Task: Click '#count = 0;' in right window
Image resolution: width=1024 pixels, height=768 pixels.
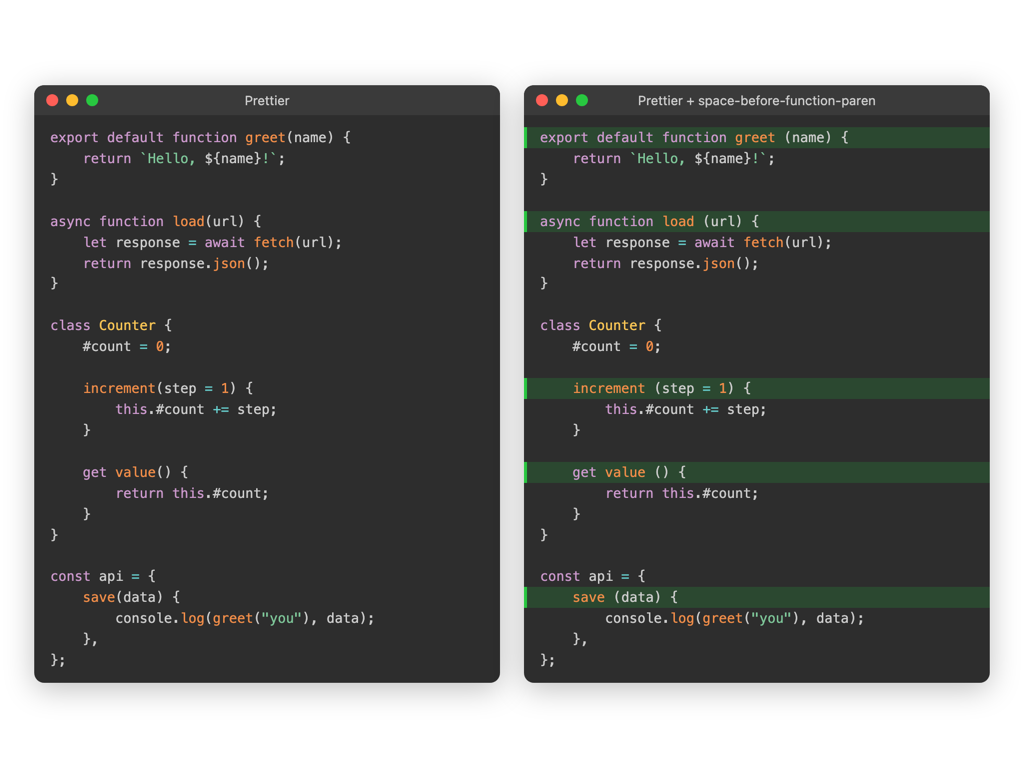Action: (x=616, y=346)
